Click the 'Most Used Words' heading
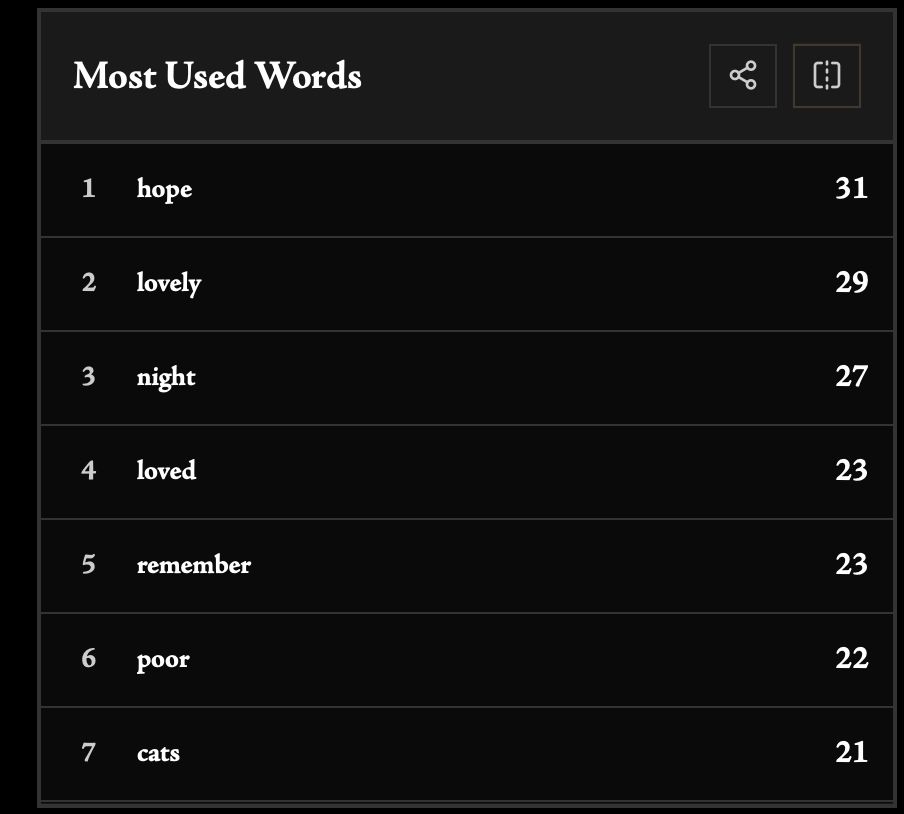The height and width of the screenshot is (814, 904). 217,76
